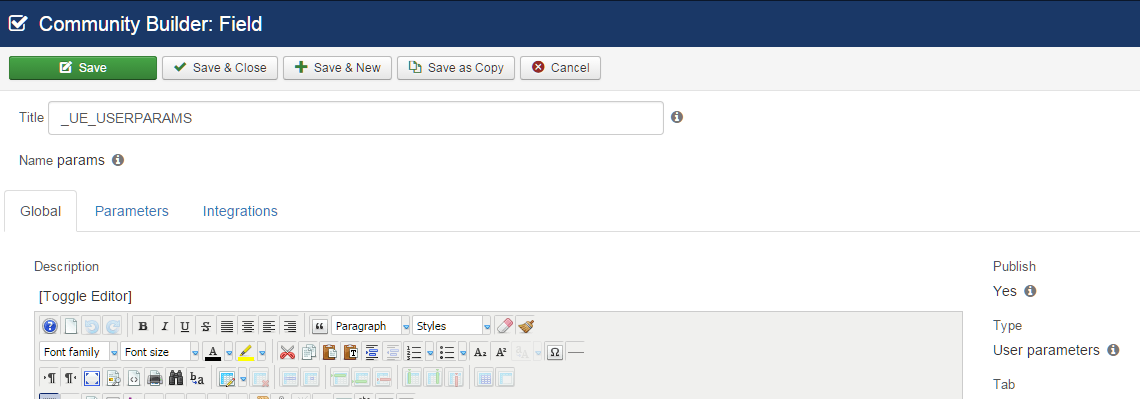Viewport: 1140px width, 399px height.
Task: Open find and replace binoculars icon
Action: pyautogui.click(x=176, y=378)
